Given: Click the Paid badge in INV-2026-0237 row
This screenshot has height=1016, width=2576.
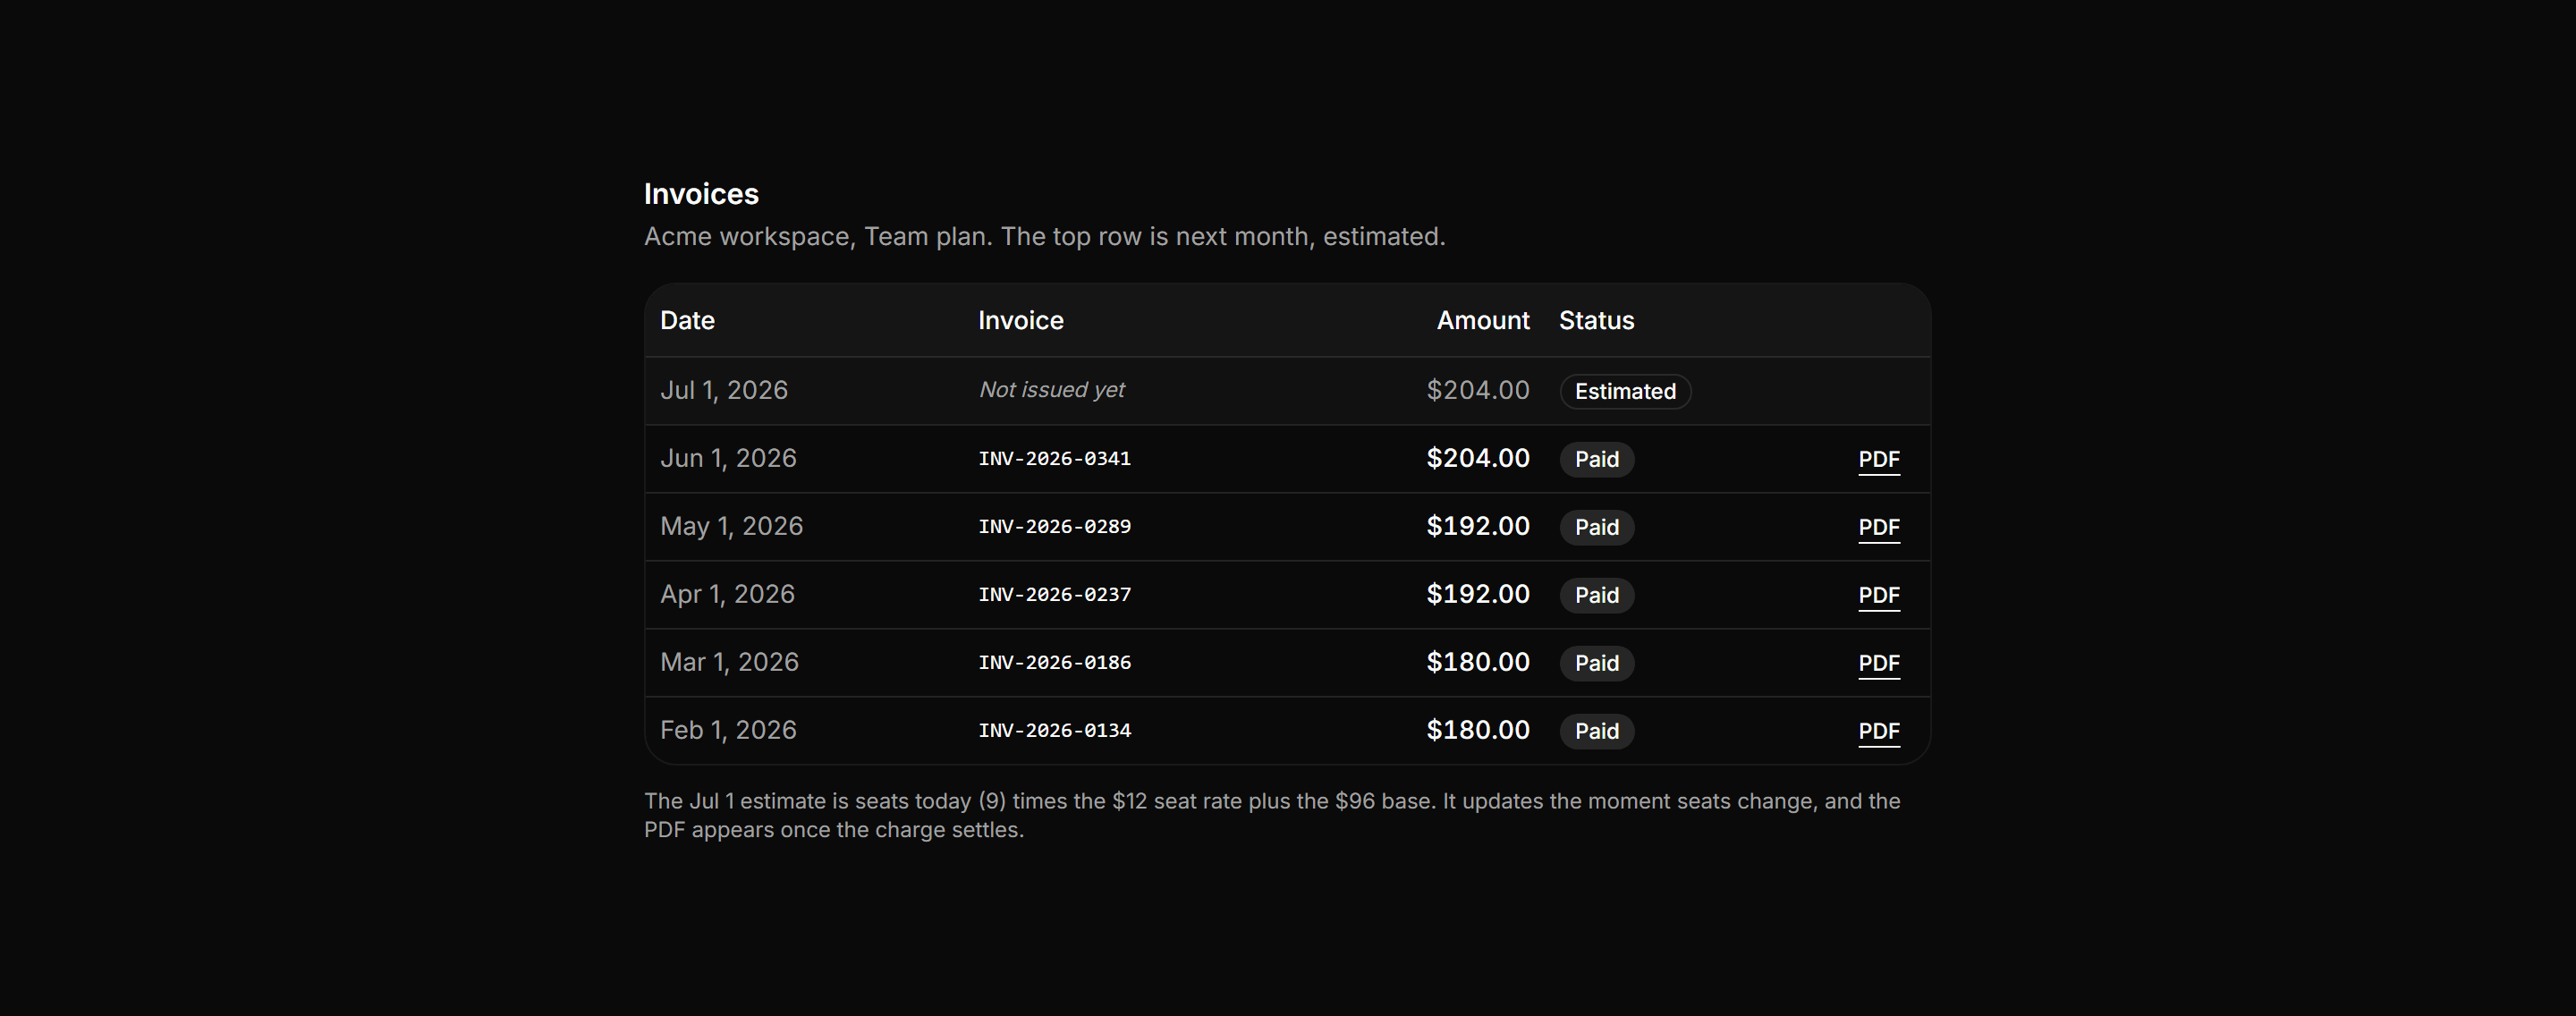Looking at the screenshot, I should [1597, 595].
